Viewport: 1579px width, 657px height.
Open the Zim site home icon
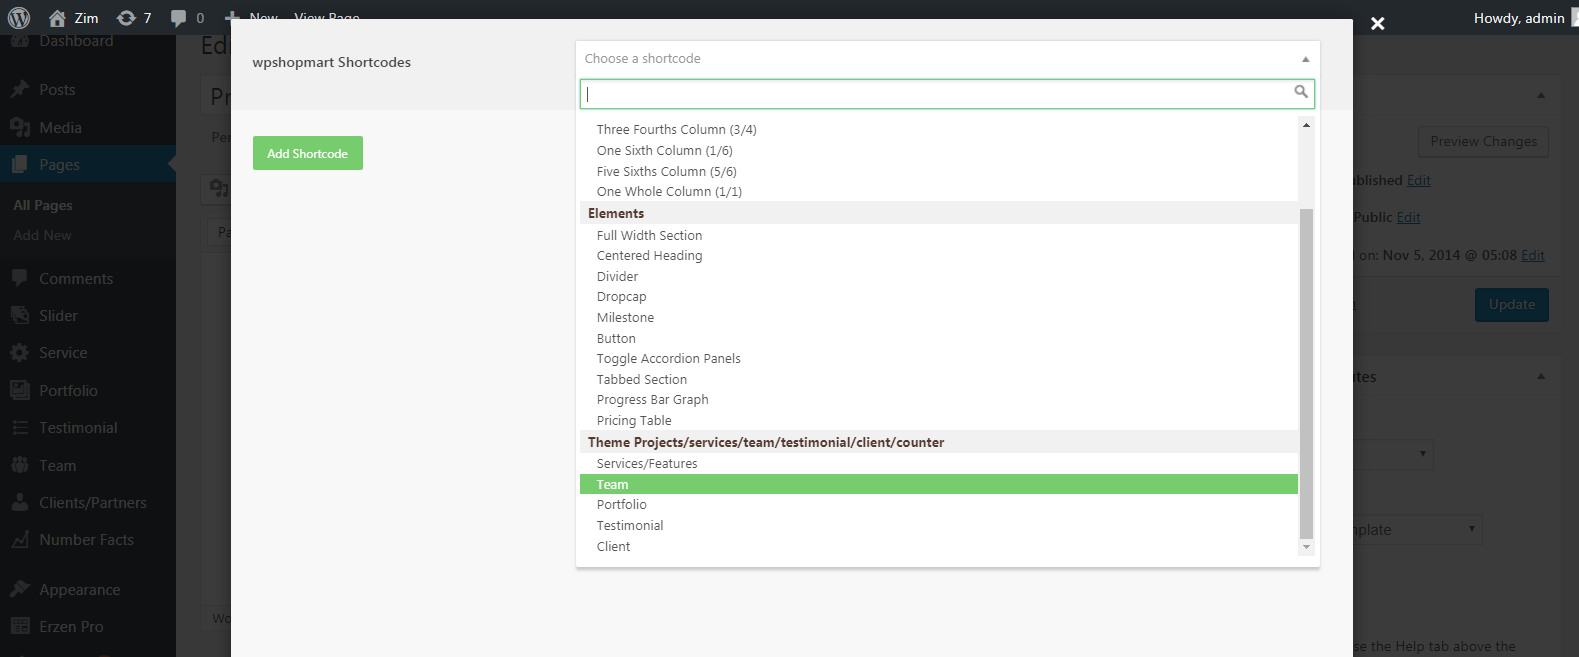tap(57, 18)
